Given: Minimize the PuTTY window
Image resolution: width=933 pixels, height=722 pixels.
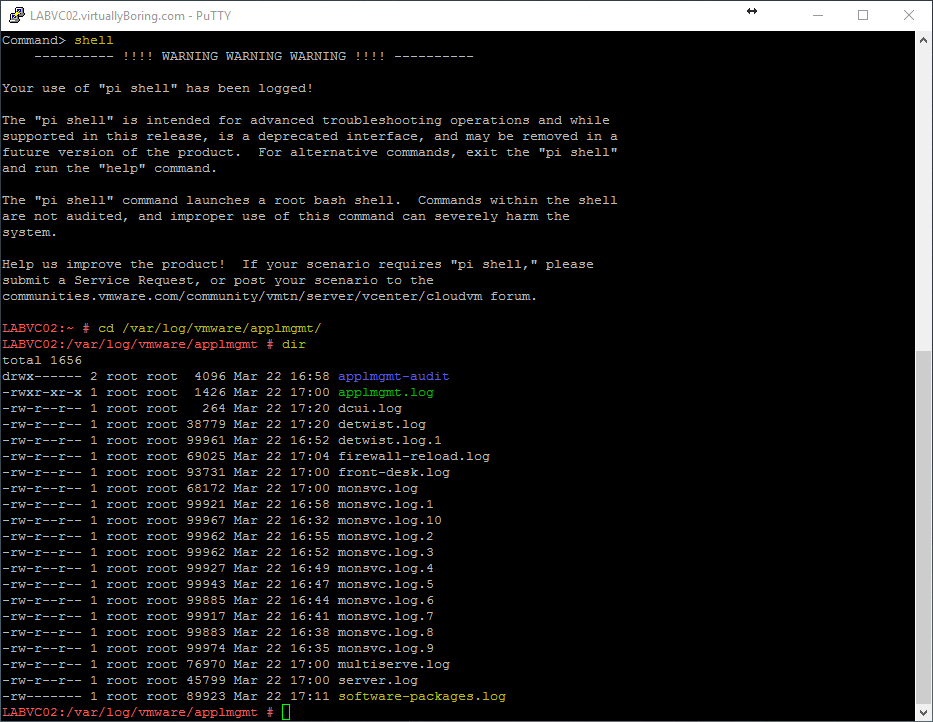Looking at the screenshot, I should pyautogui.click(x=818, y=15).
